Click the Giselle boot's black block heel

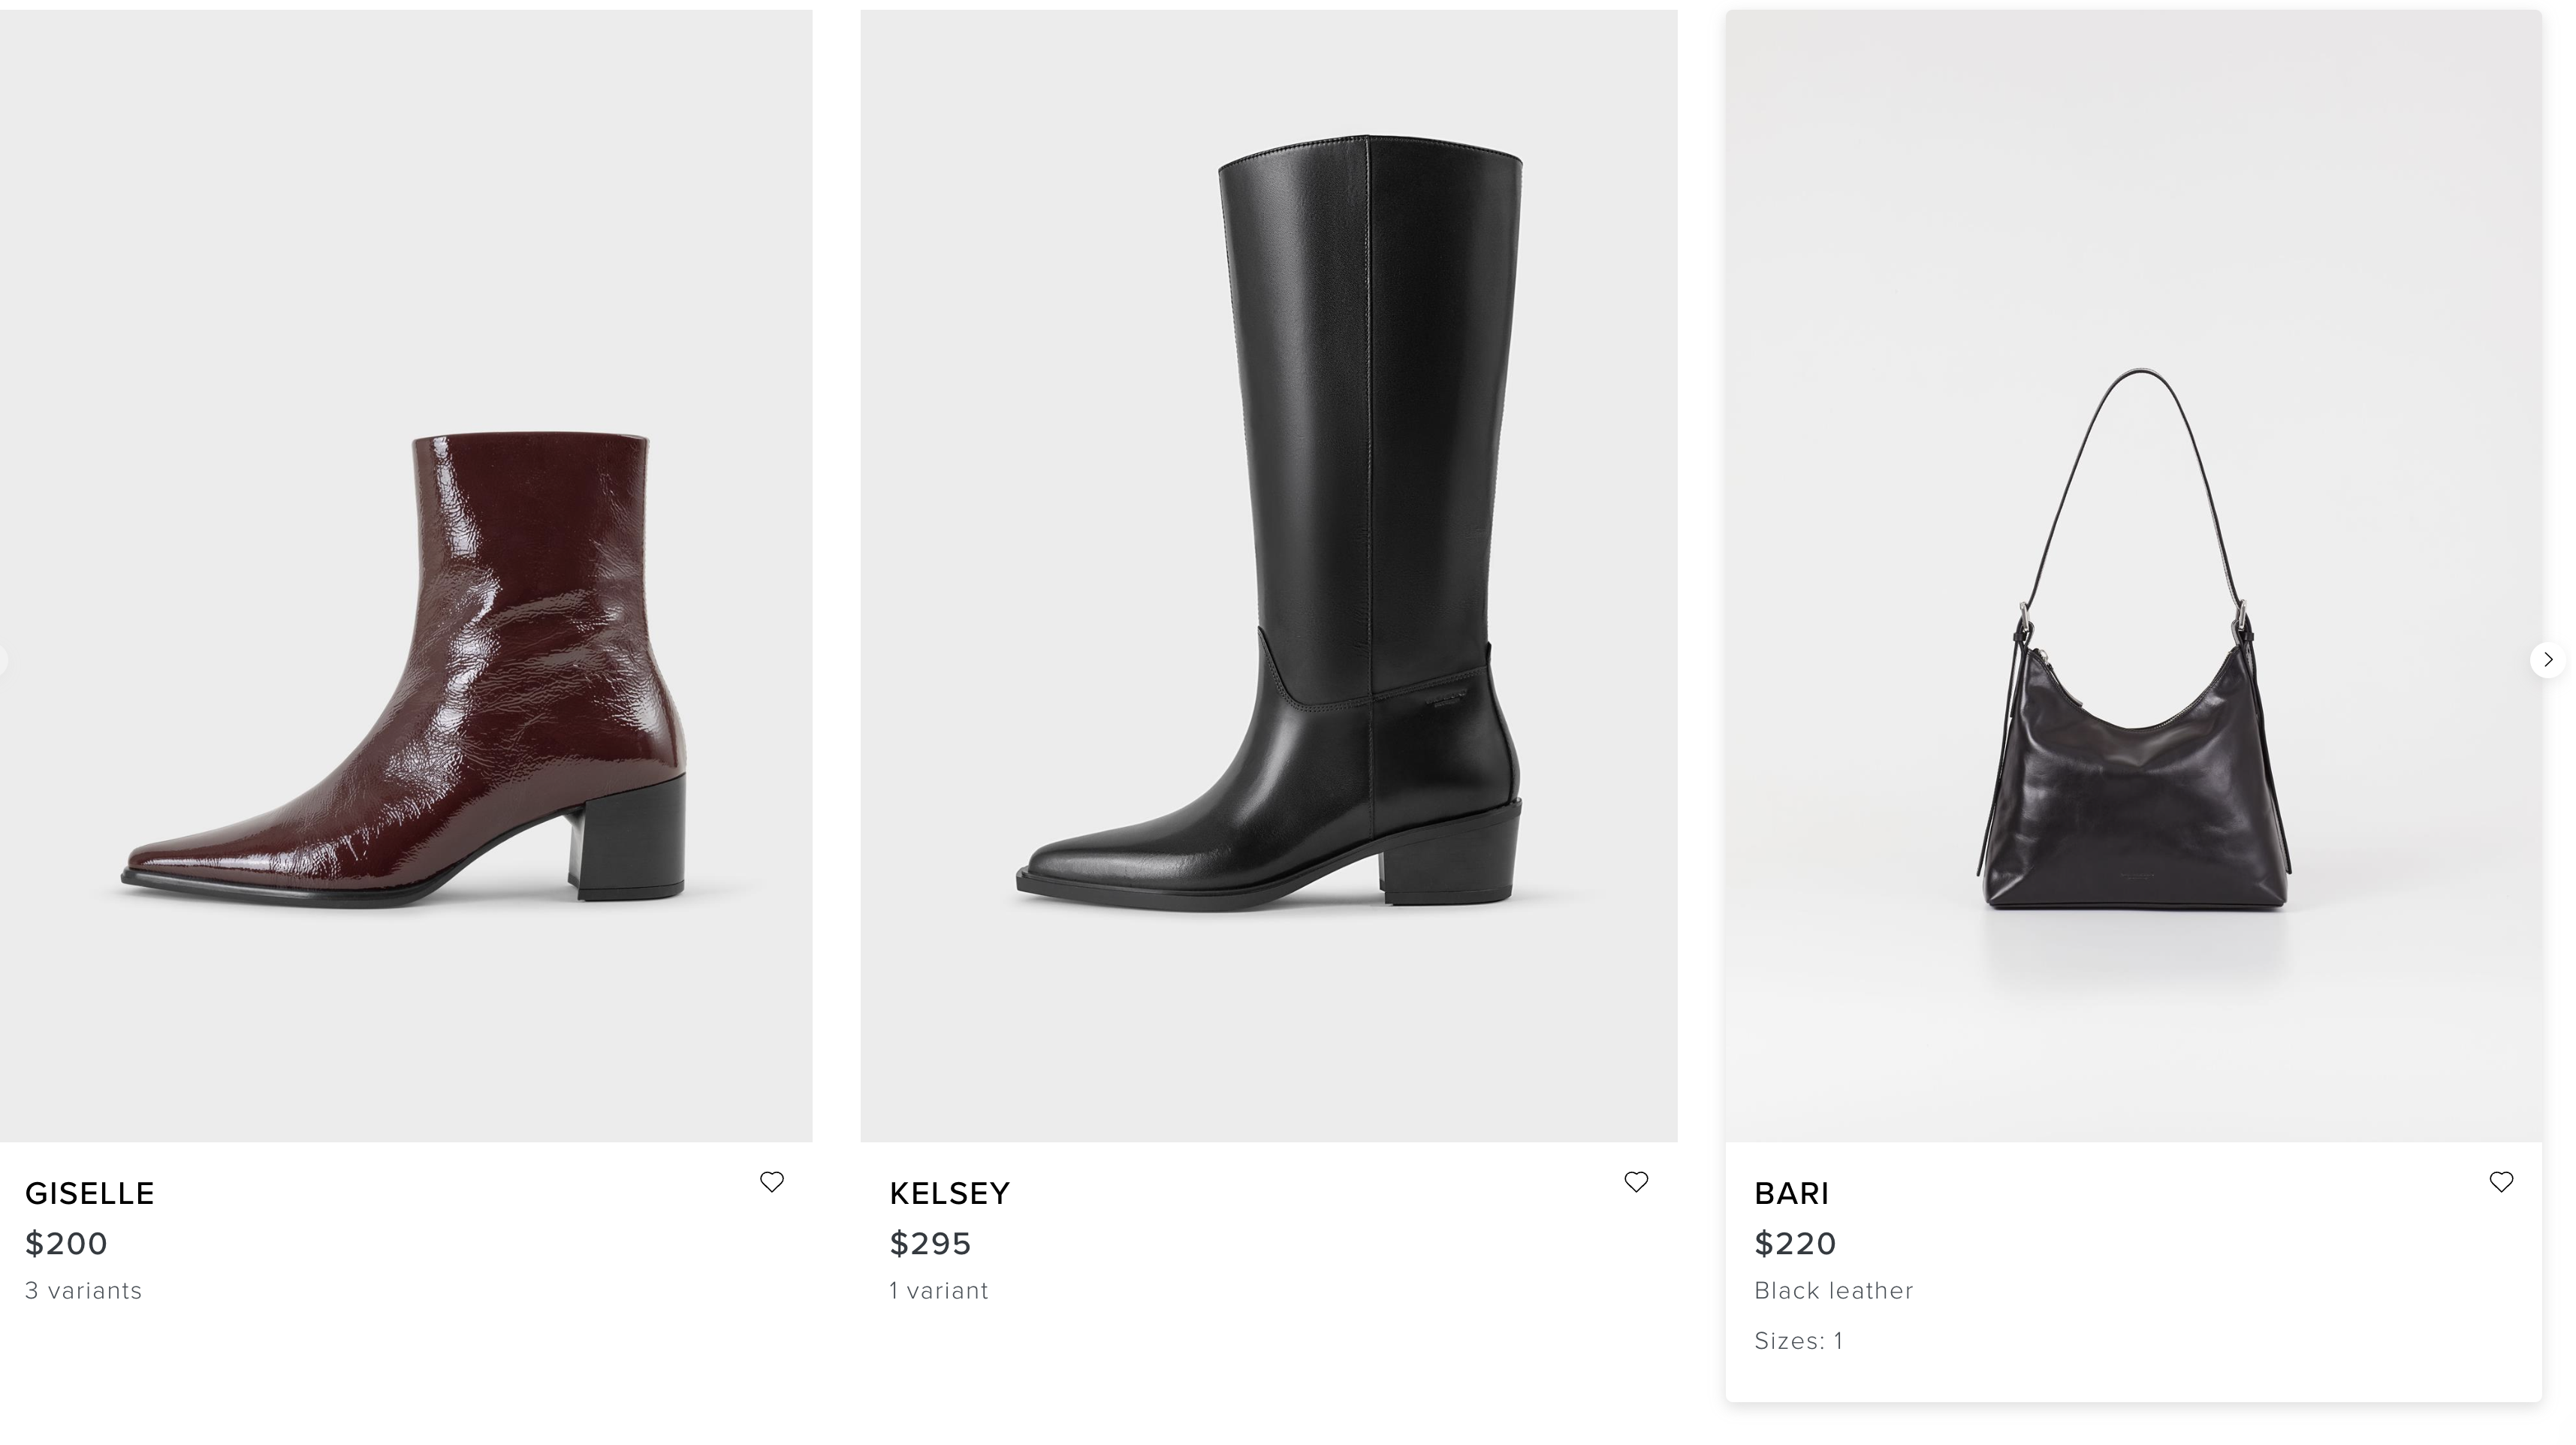pyautogui.click(x=630, y=840)
